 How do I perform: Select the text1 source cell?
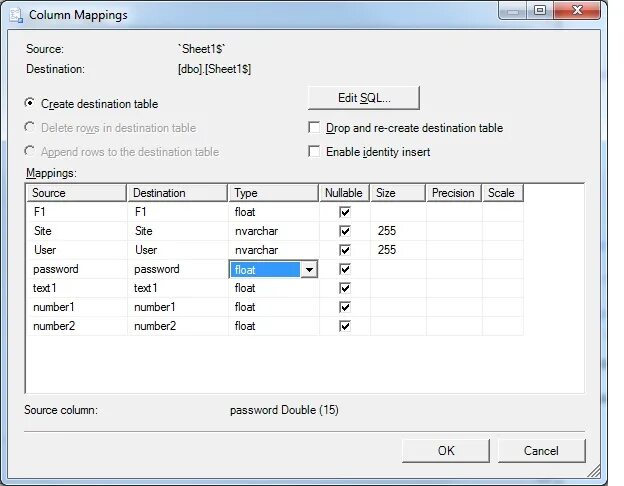[x=77, y=288]
